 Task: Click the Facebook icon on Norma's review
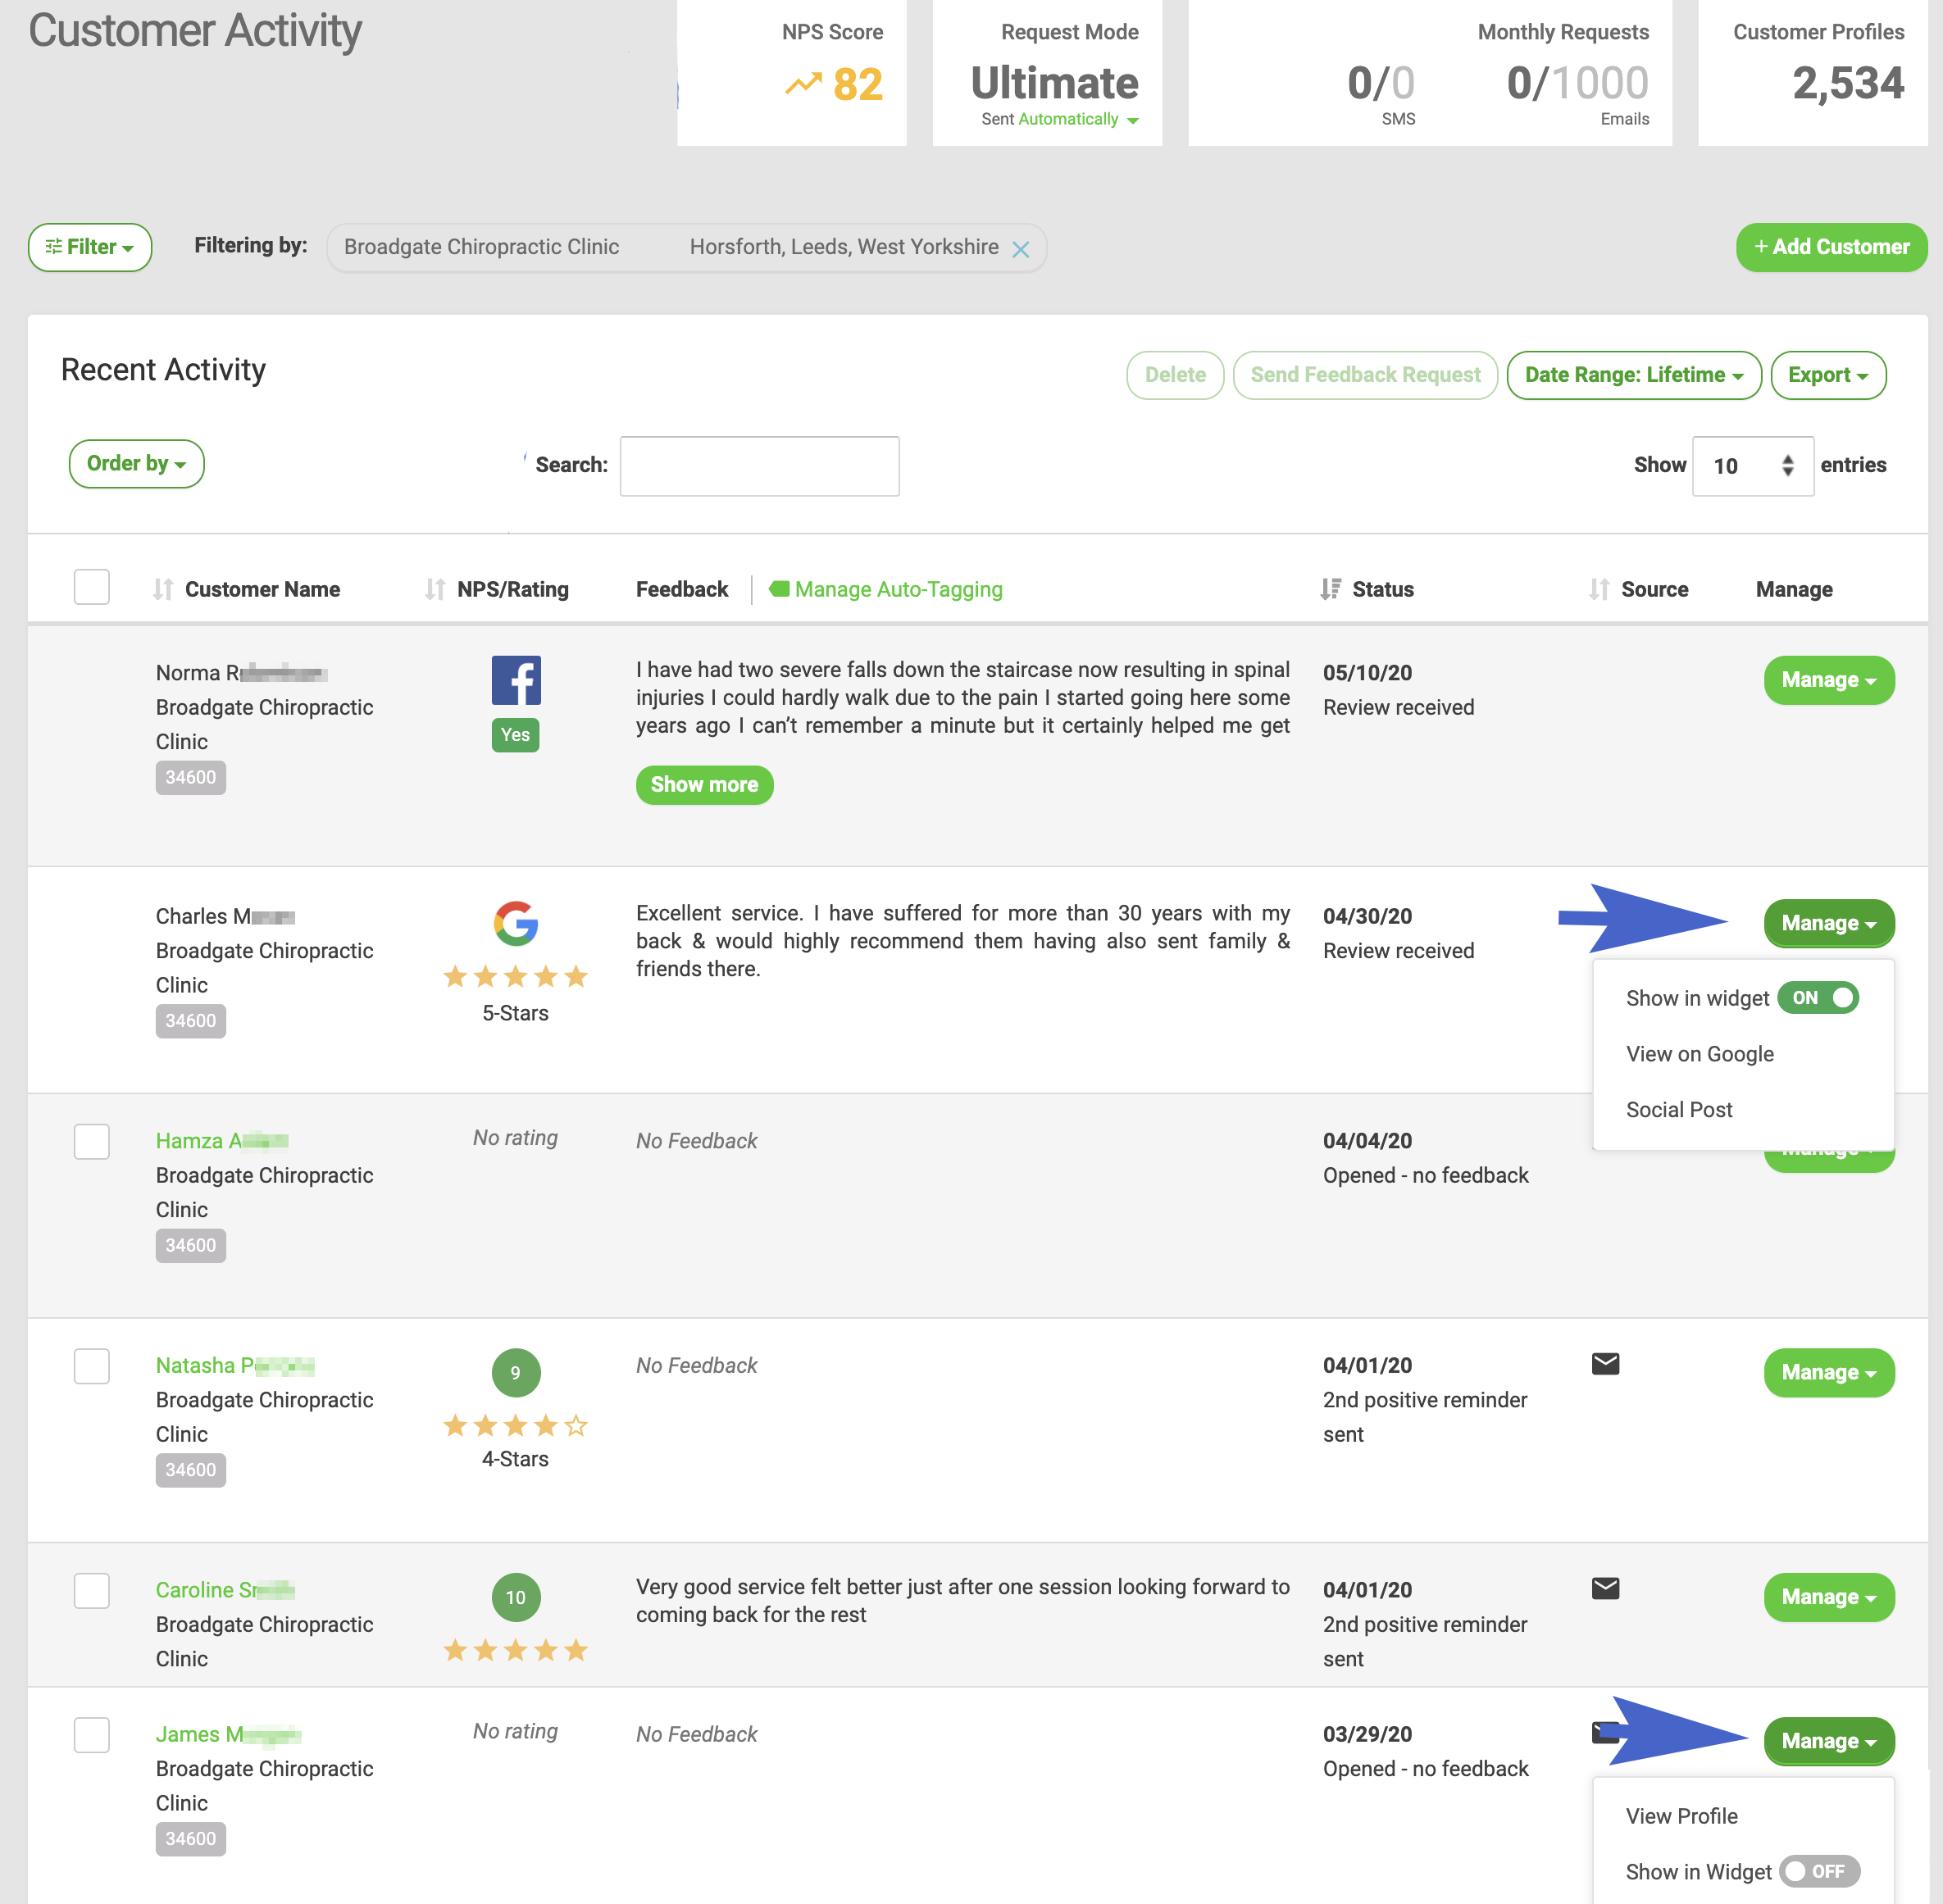[x=516, y=680]
